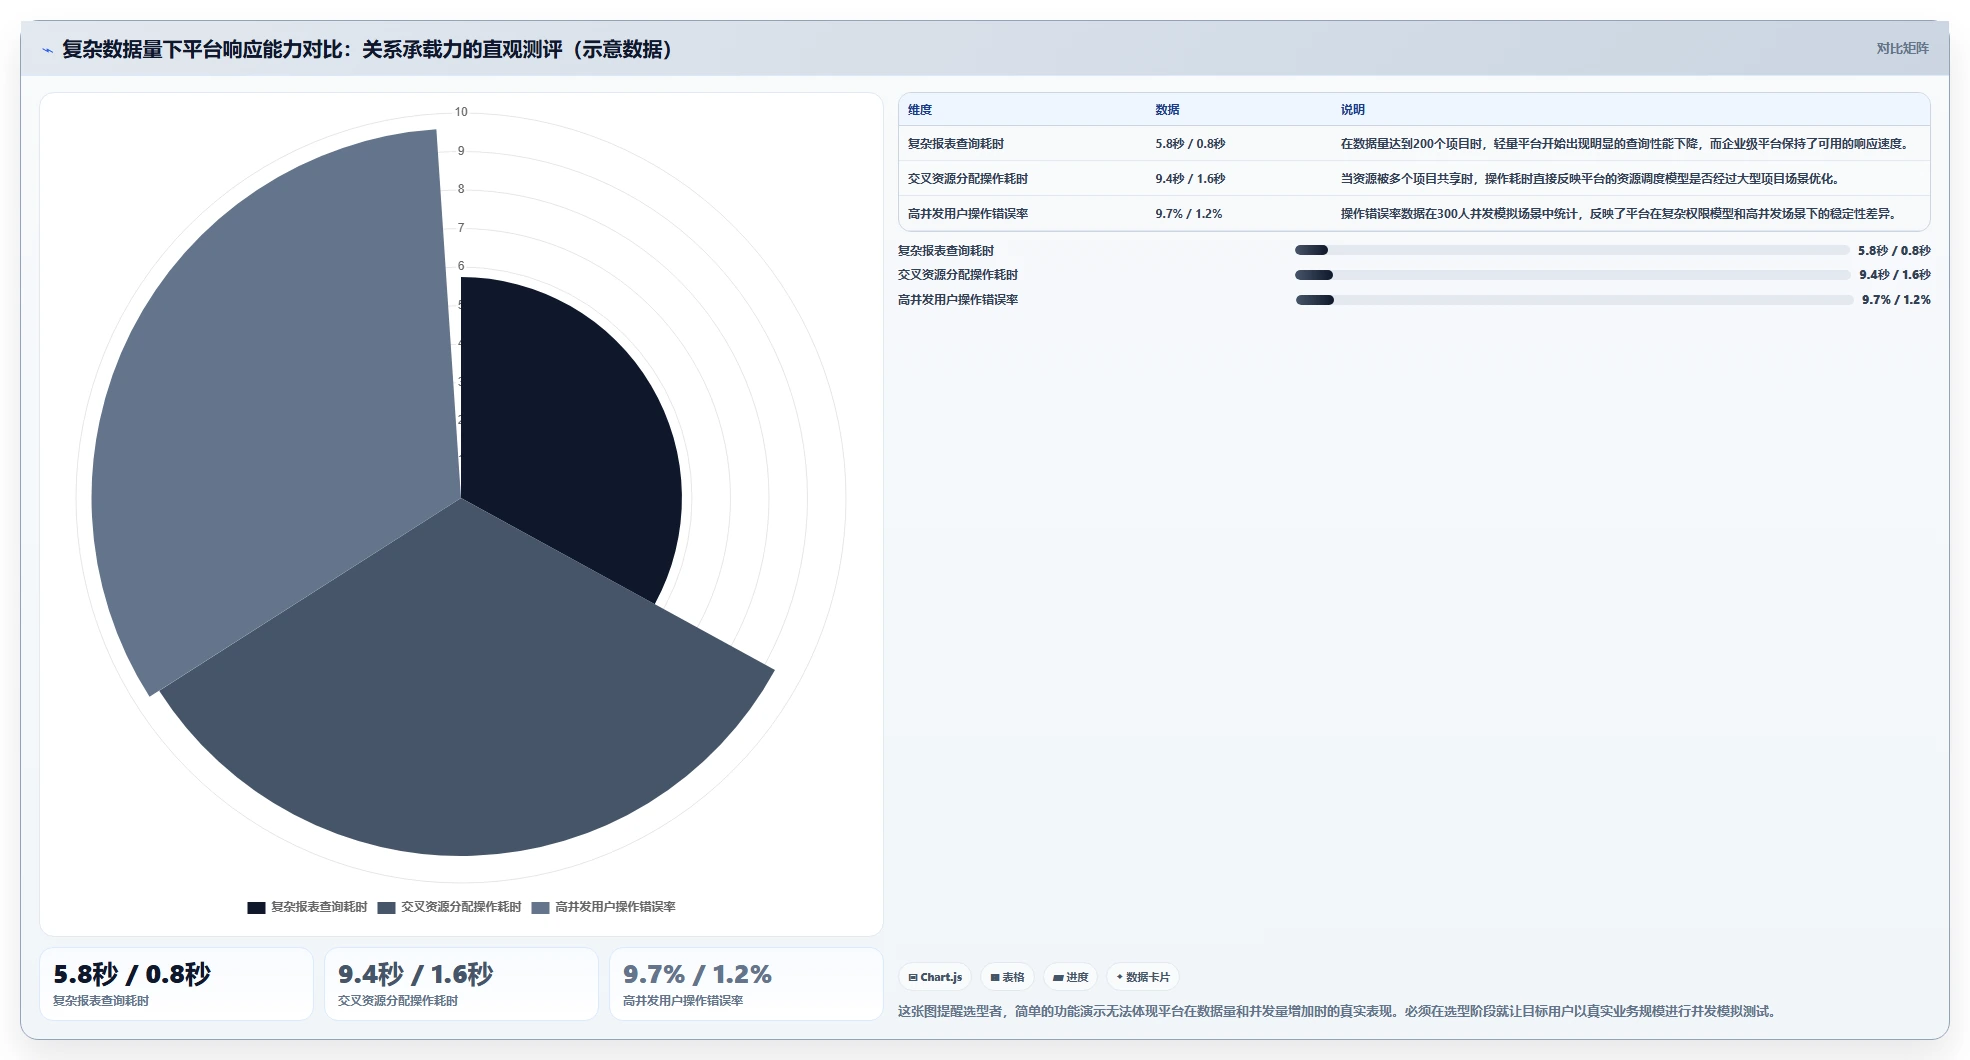Click the radial axis label 8
1970x1060 pixels.
[x=461, y=189]
